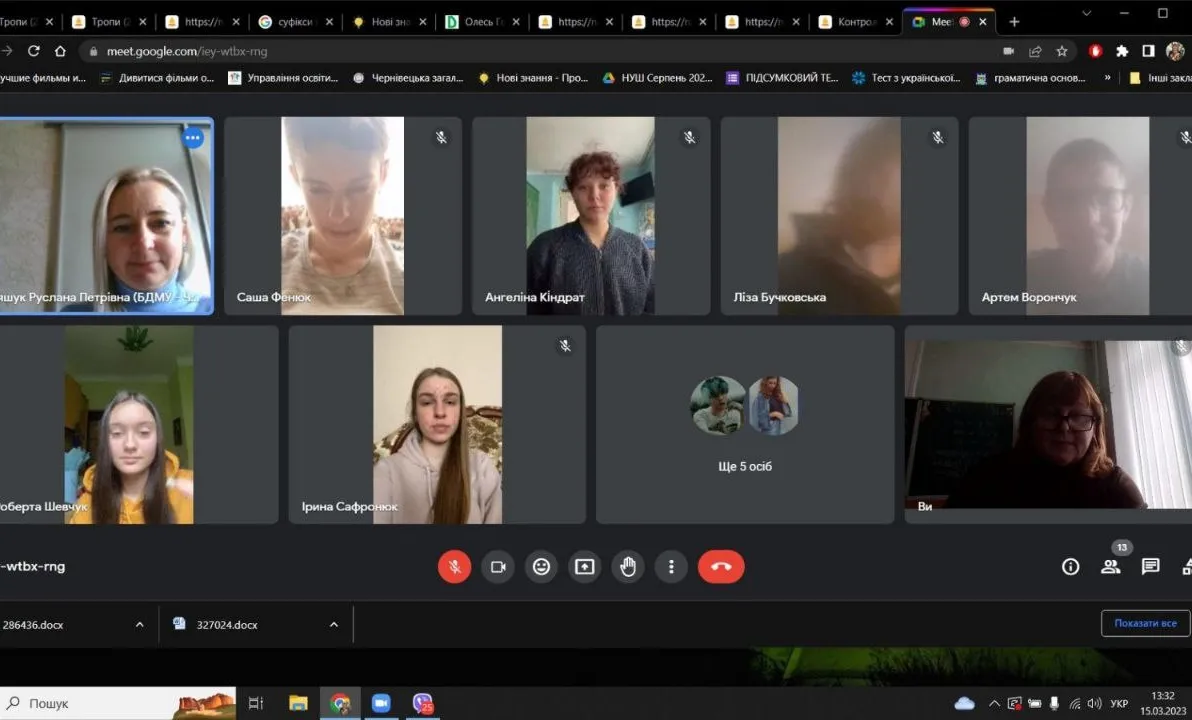Click the 'Показати все' downloads button
The height and width of the screenshot is (720, 1192).
1145,623
